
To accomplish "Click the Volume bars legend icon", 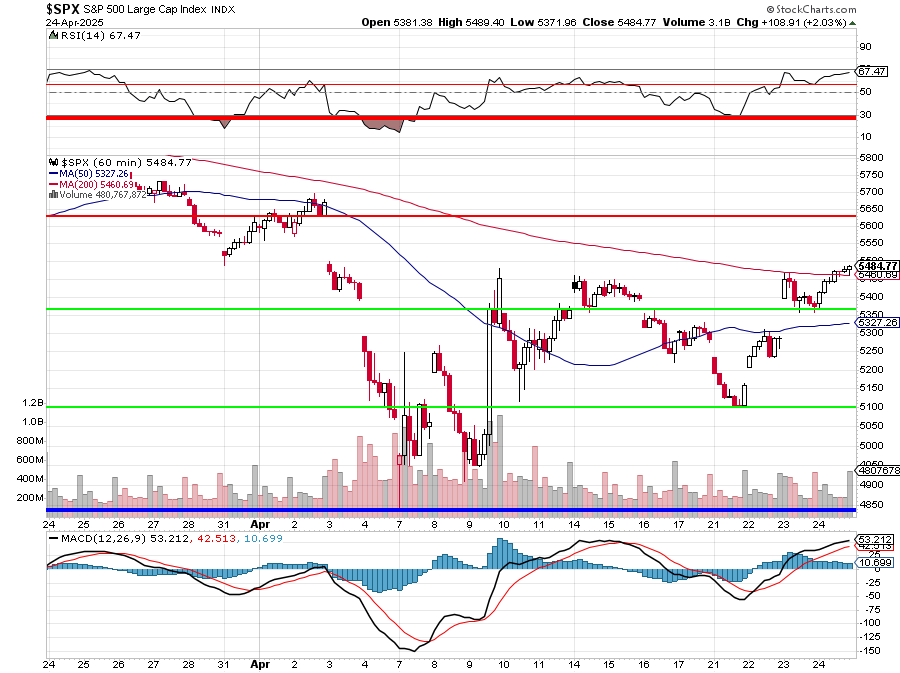I will coord(54,195).
